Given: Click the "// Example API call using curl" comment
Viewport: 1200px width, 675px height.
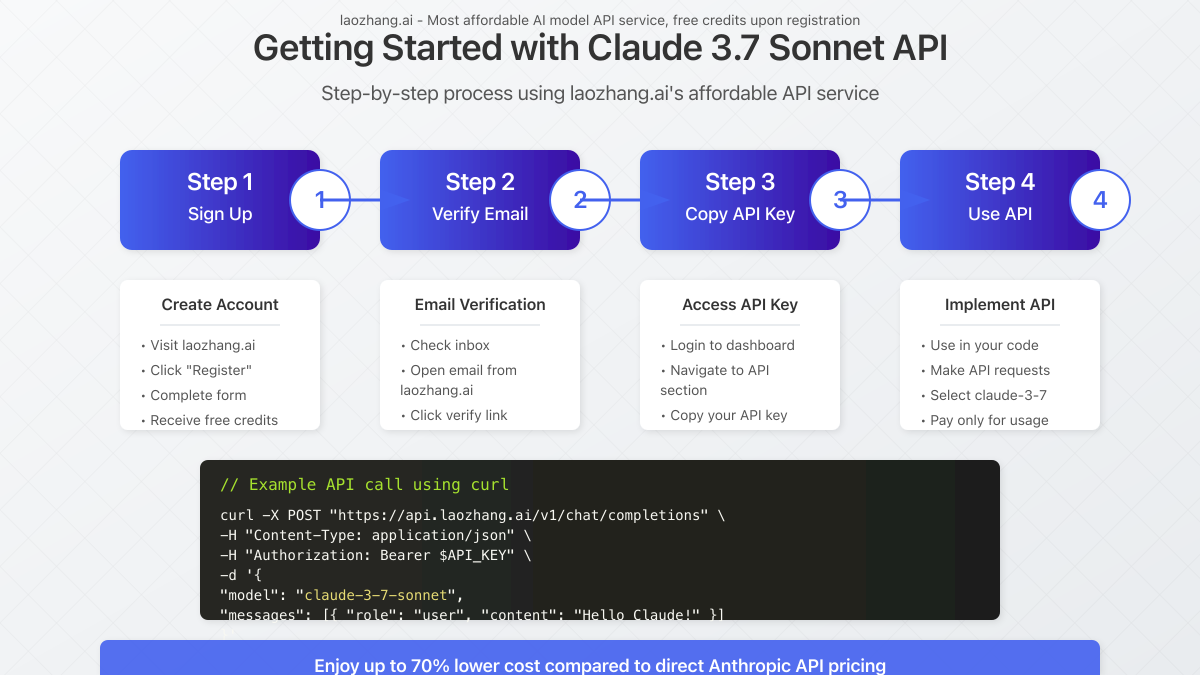Looking at the screenshot, I should pos(364,485).
